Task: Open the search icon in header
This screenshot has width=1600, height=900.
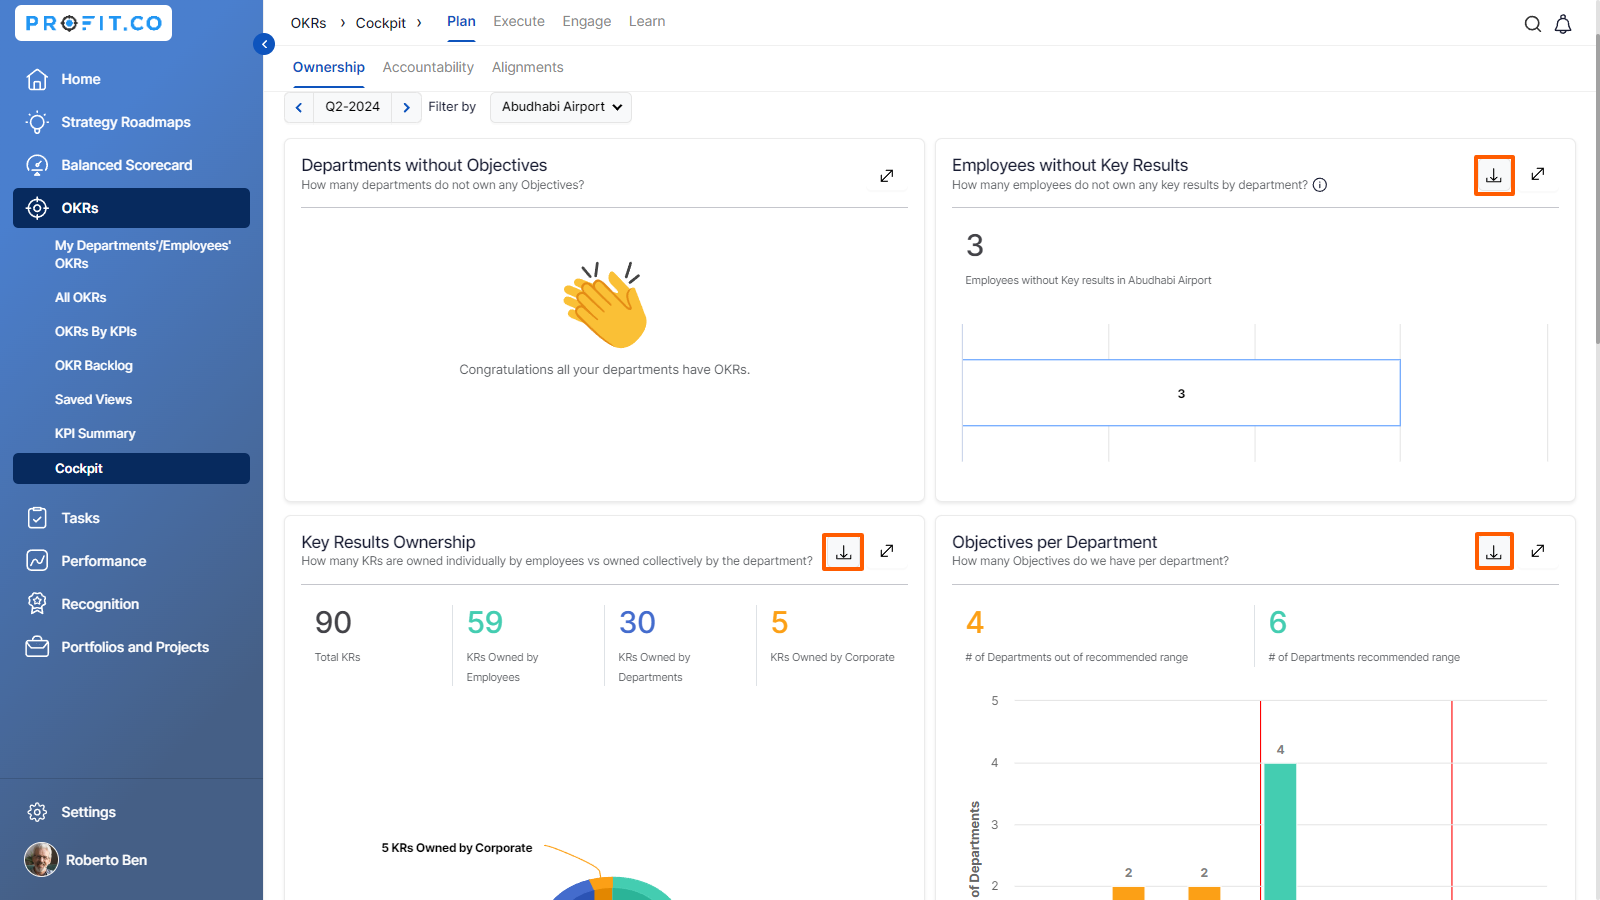Action: (x=1532, y=24)
